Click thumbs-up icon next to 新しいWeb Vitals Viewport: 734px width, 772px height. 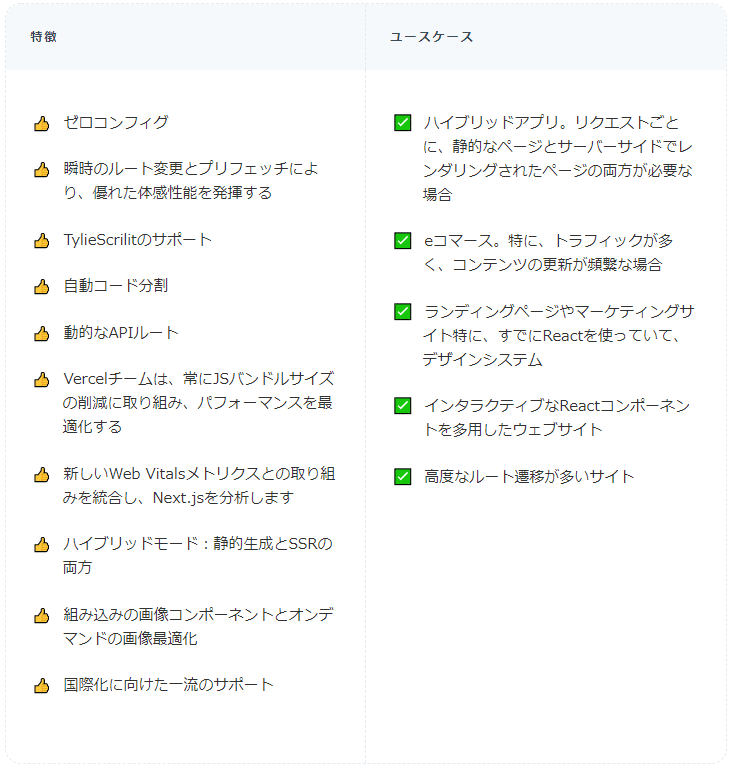pos(42,475)
